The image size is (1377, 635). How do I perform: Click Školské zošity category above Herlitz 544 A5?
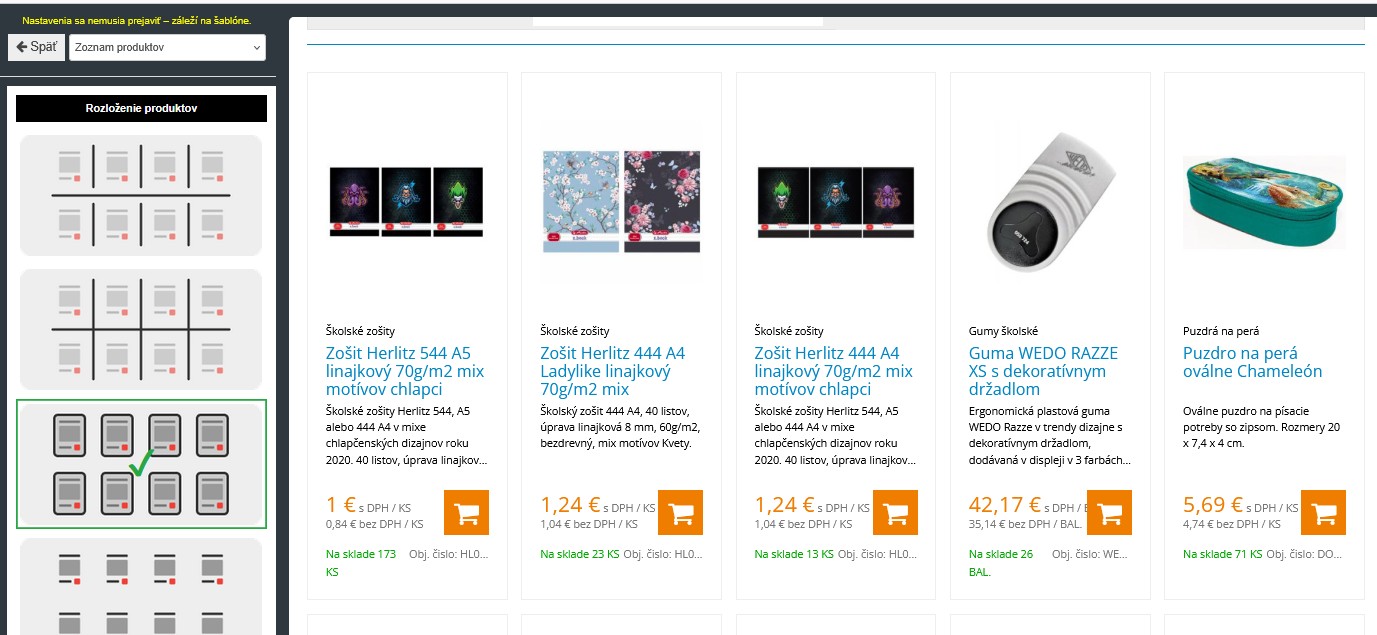360,331
